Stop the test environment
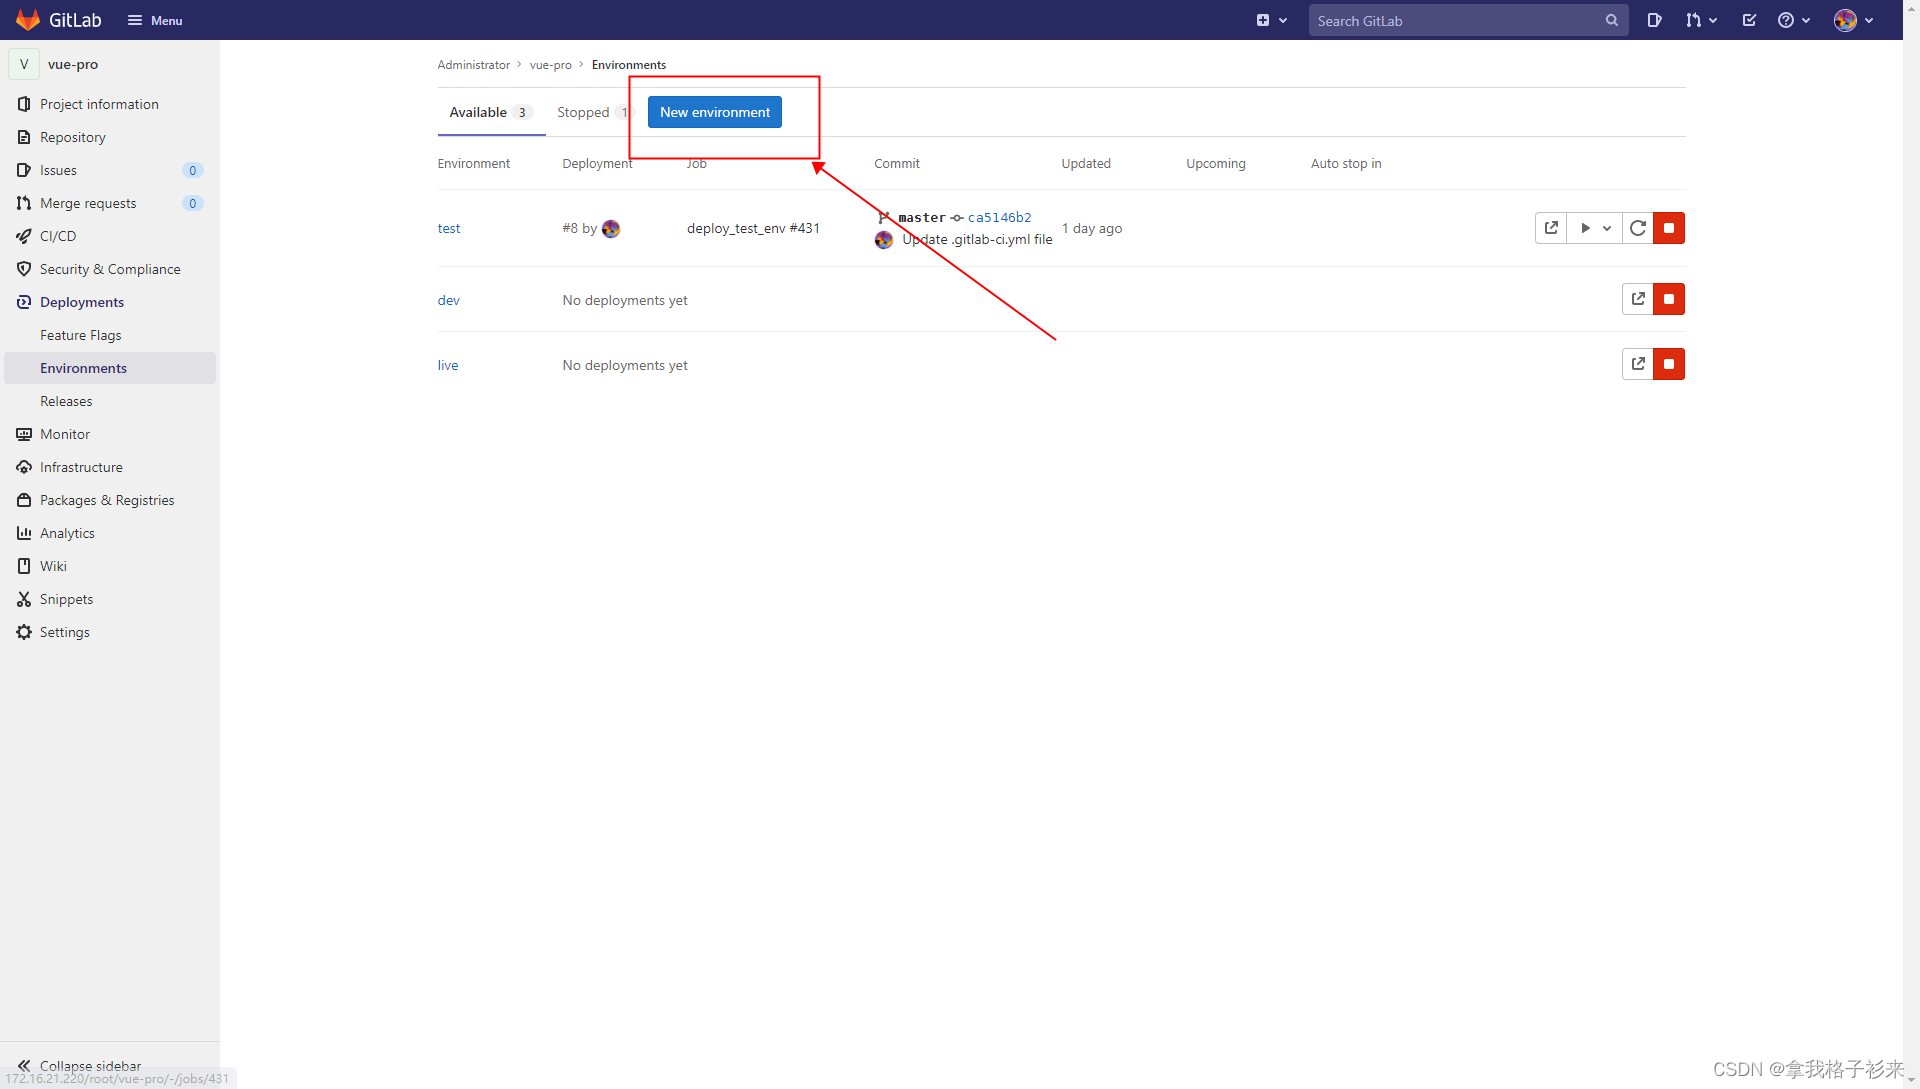 1668,228
